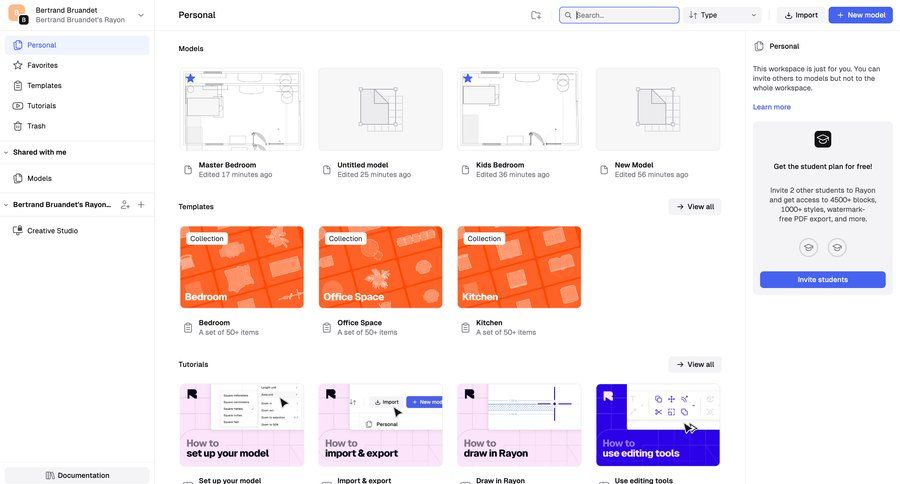Go to Favorites in the sidebar

click(x=77, y=65)
